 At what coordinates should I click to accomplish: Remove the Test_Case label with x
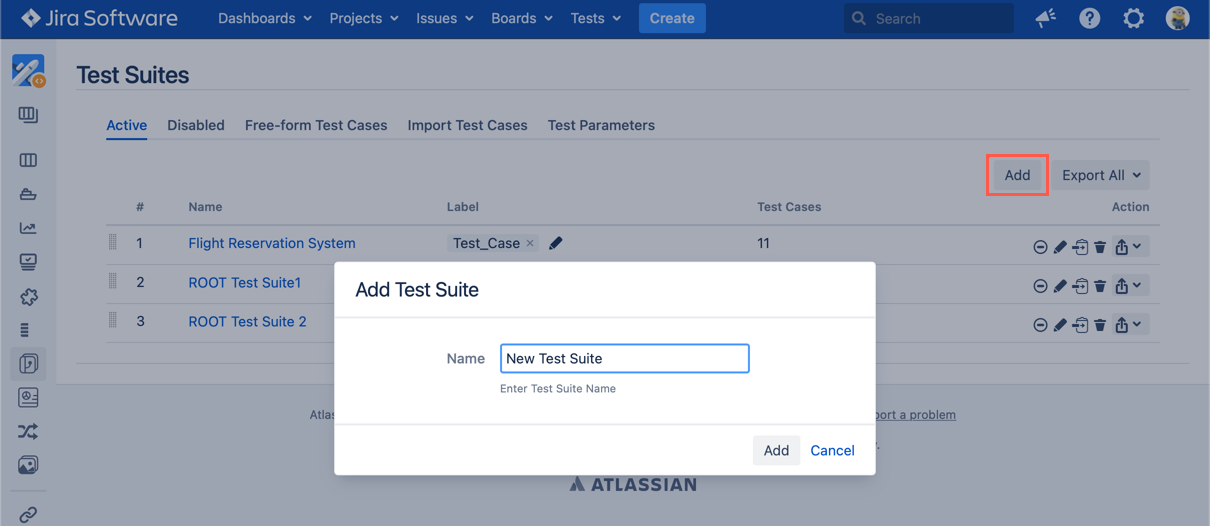click(530, 243)
